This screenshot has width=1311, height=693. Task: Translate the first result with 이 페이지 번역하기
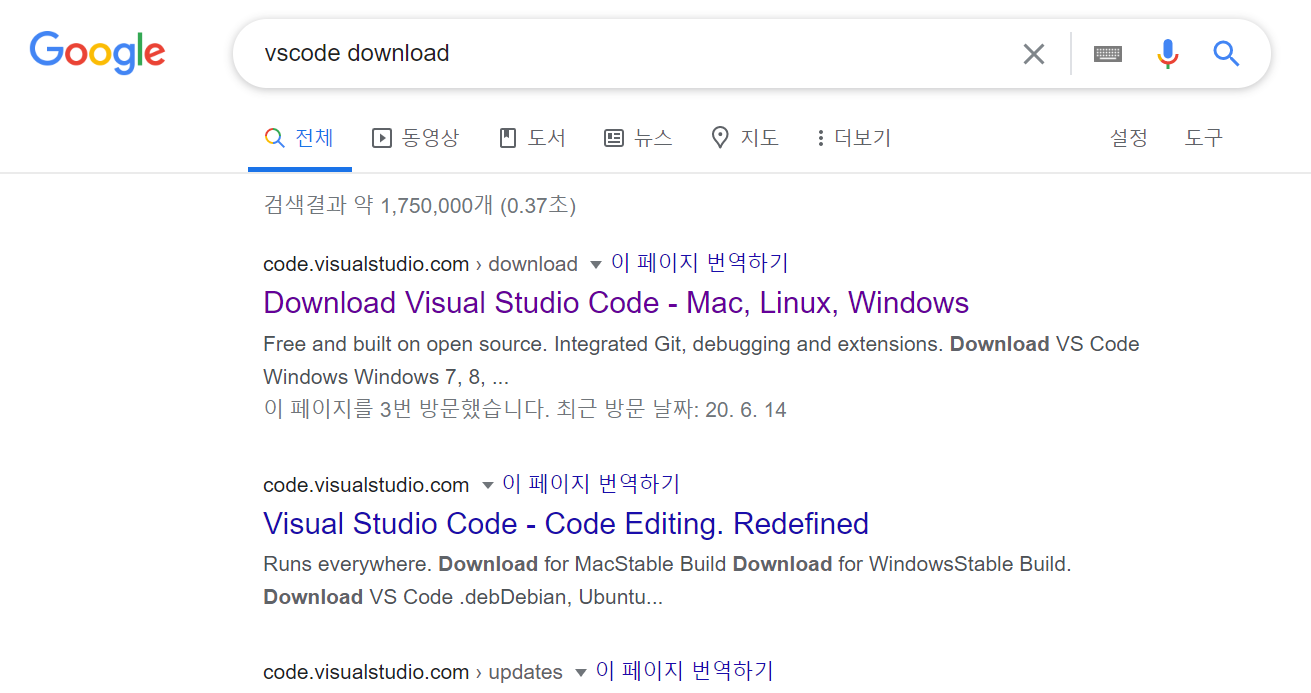coord(700,263)
